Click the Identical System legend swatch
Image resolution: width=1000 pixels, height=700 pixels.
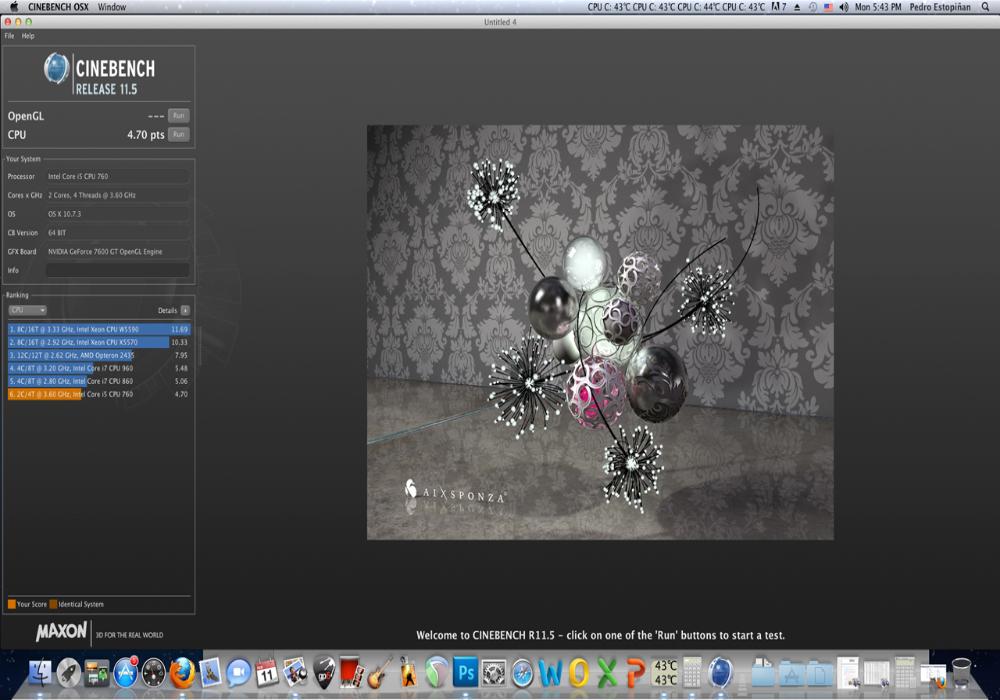point(54,604)
